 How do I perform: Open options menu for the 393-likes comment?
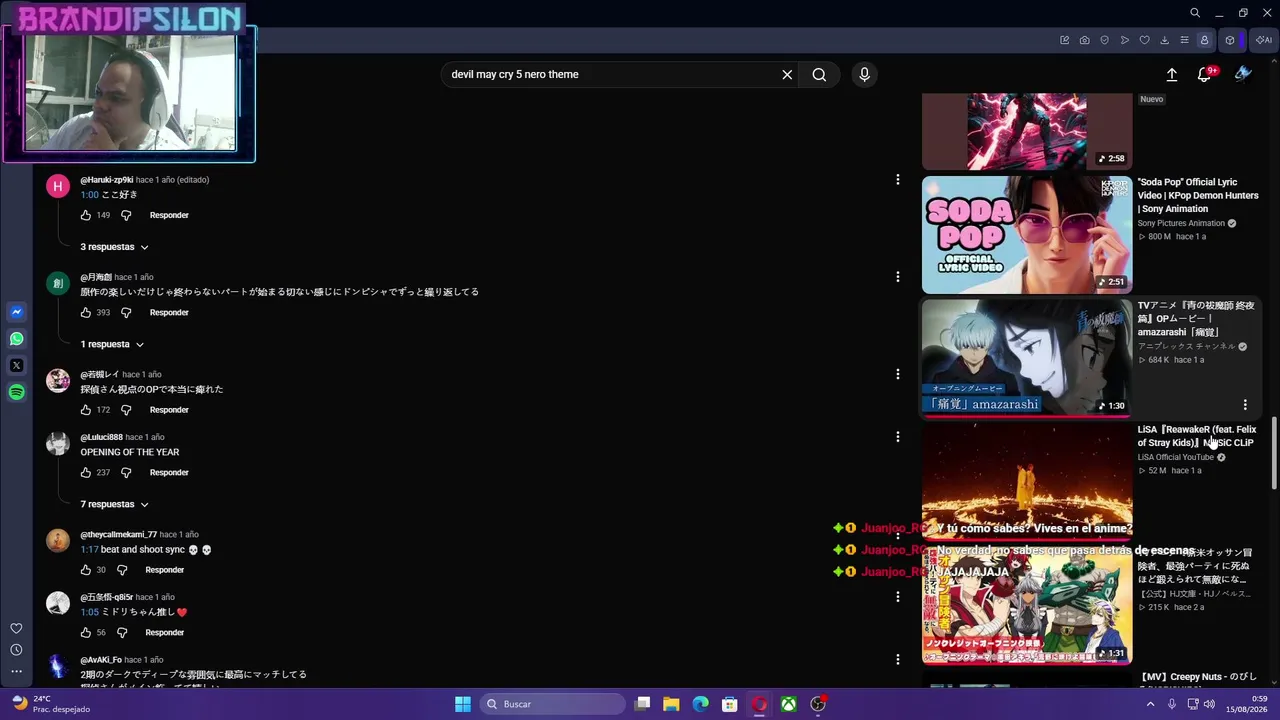pos(898,277)
